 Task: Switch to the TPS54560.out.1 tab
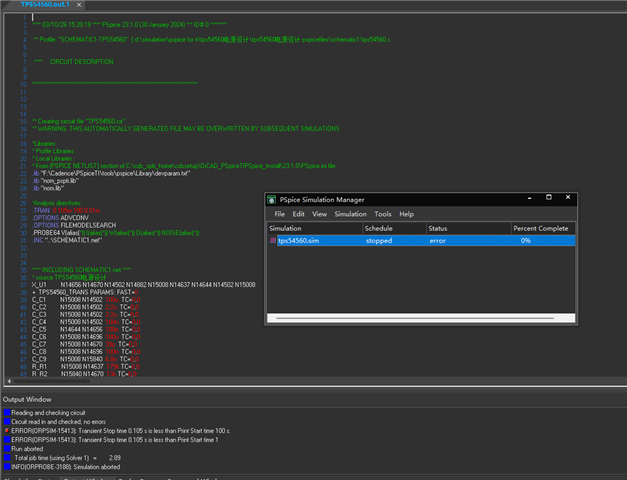click(x=45, y=4)
